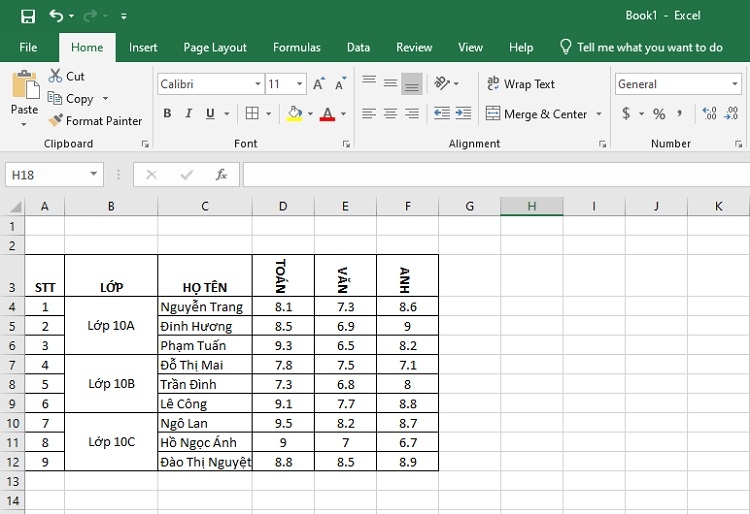Screen dimensions: 750x514
Task: Decrease font size with the small A
Action: tap(340, 84)
